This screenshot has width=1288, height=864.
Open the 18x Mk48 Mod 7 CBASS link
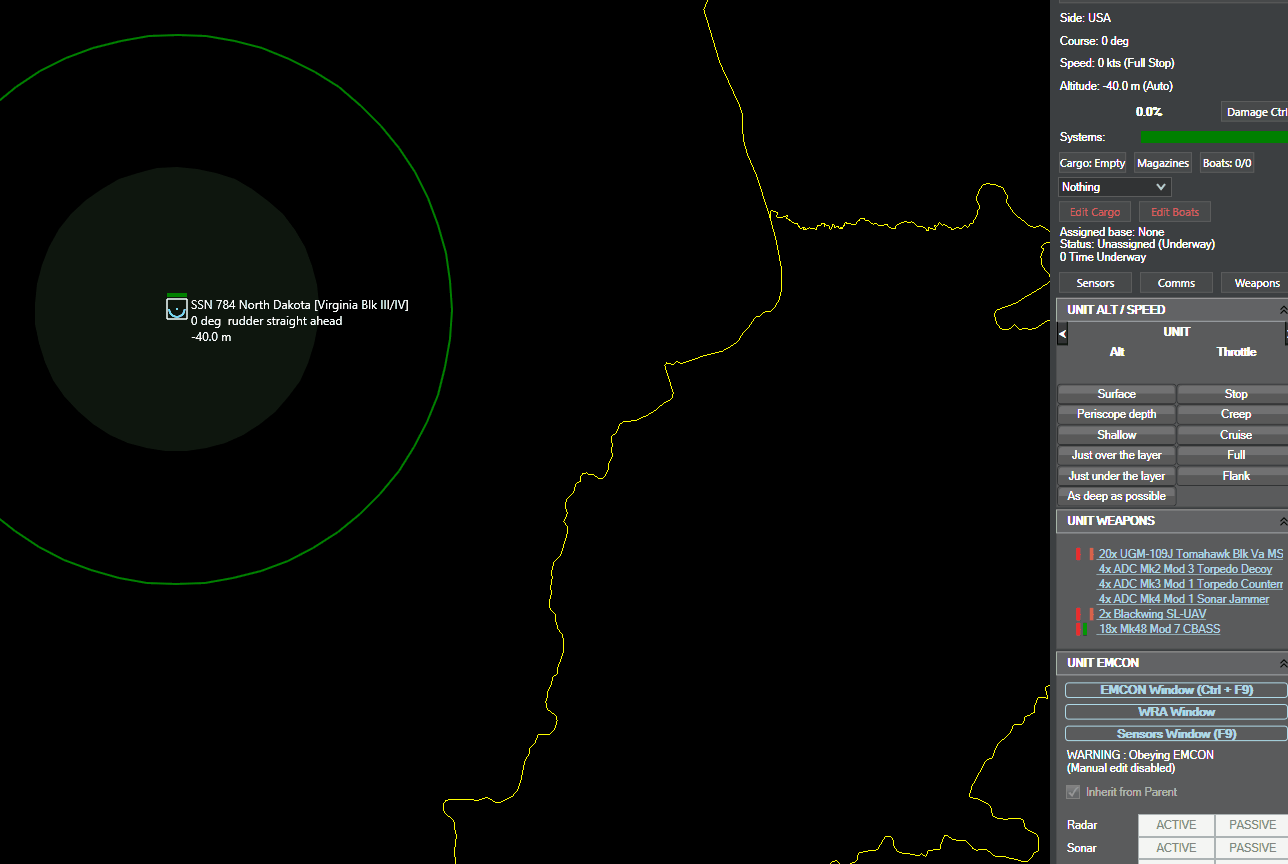pos(1159,629)
